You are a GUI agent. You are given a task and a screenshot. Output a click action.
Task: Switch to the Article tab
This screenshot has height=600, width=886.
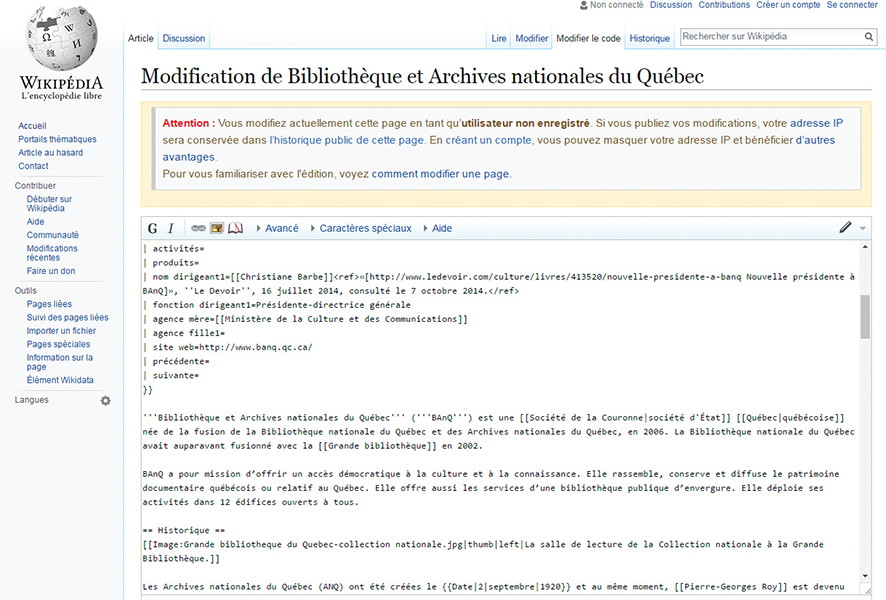(141, 38)
